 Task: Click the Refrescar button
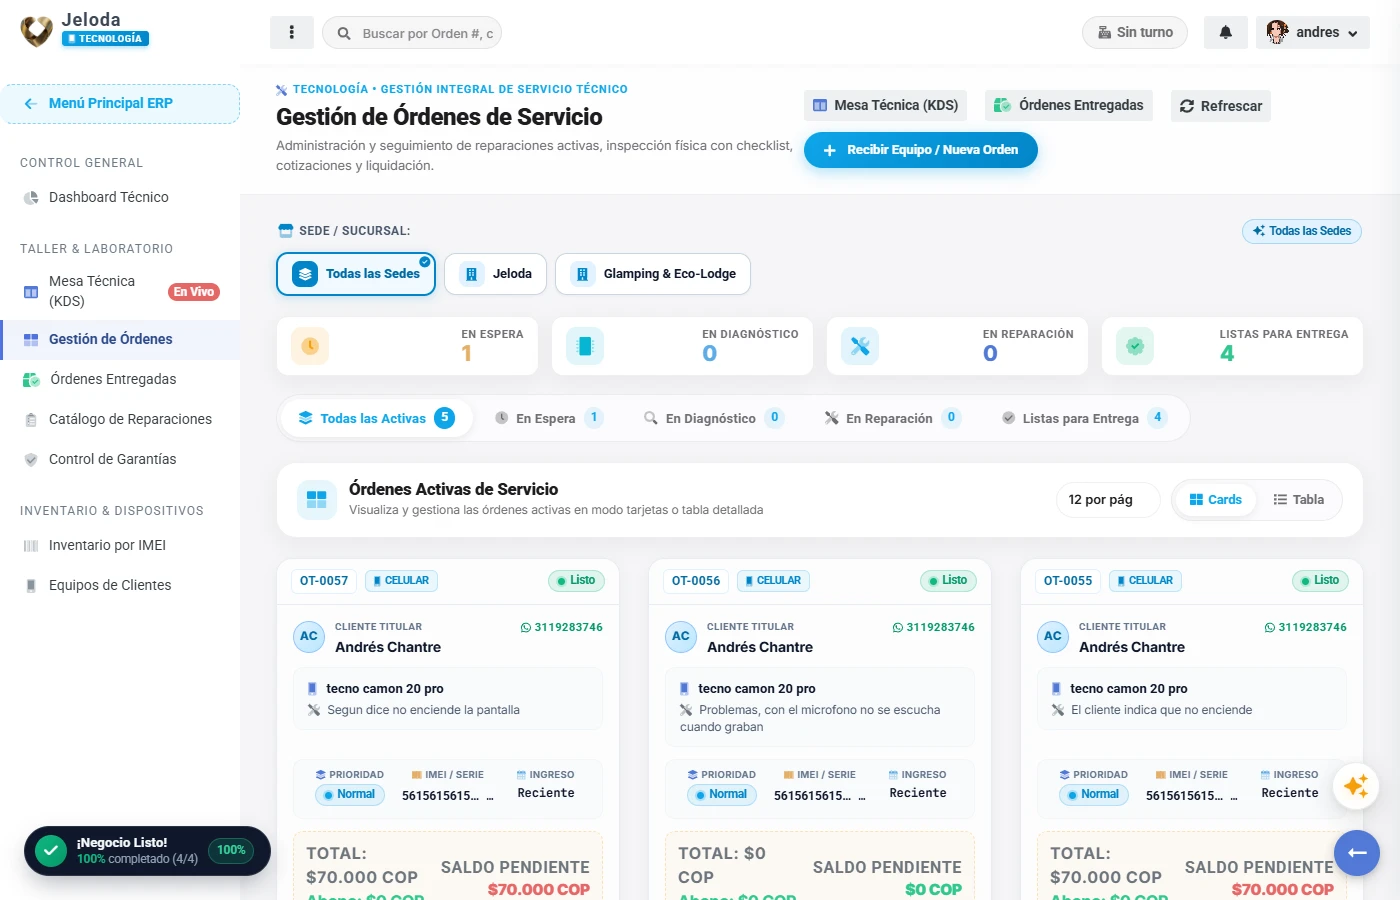pyautogui.click(x=1221, y=106)
